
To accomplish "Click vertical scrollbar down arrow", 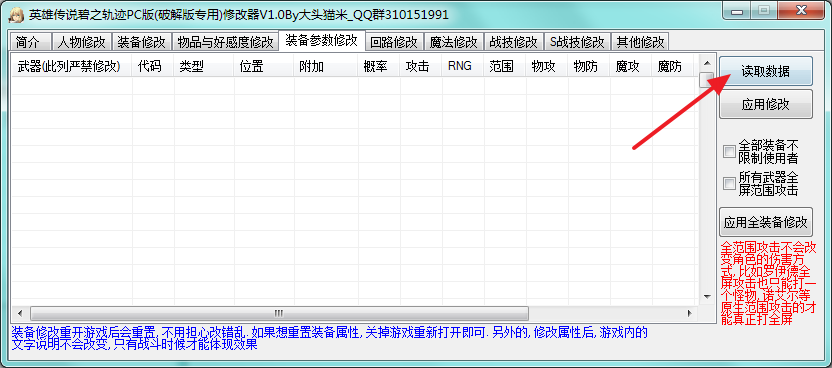I will (x=707, y=296).
